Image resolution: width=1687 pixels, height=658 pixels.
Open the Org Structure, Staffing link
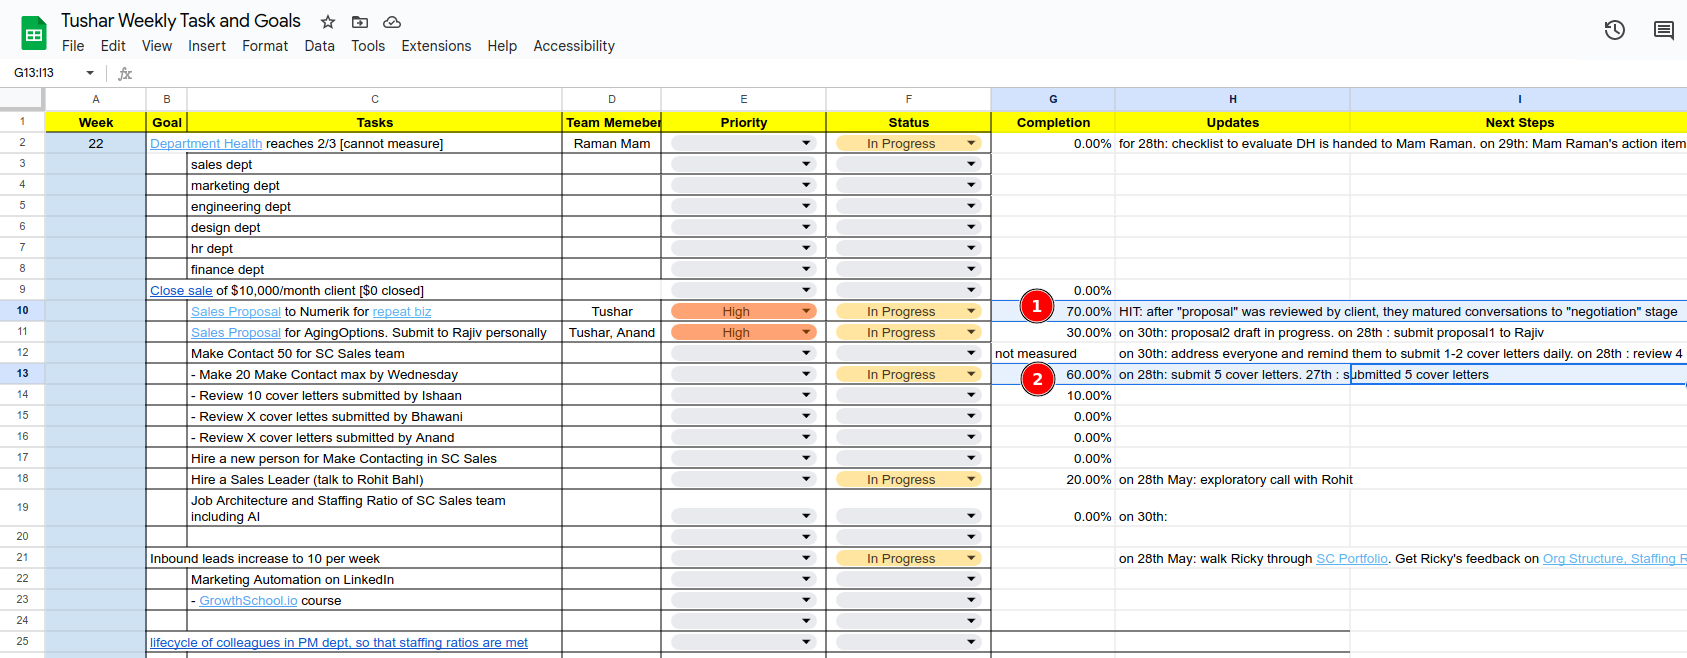tap(1615, 559)
